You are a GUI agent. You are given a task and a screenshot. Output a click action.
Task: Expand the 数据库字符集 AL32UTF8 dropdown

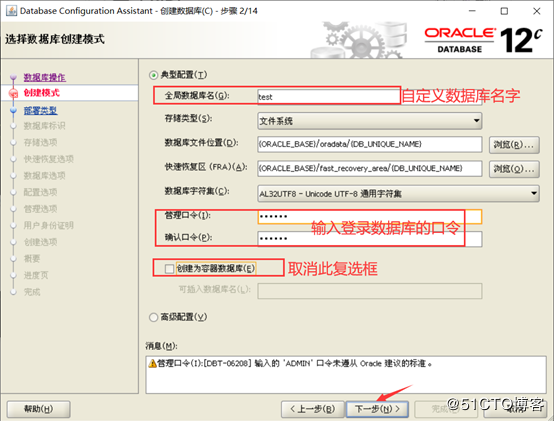398,194
